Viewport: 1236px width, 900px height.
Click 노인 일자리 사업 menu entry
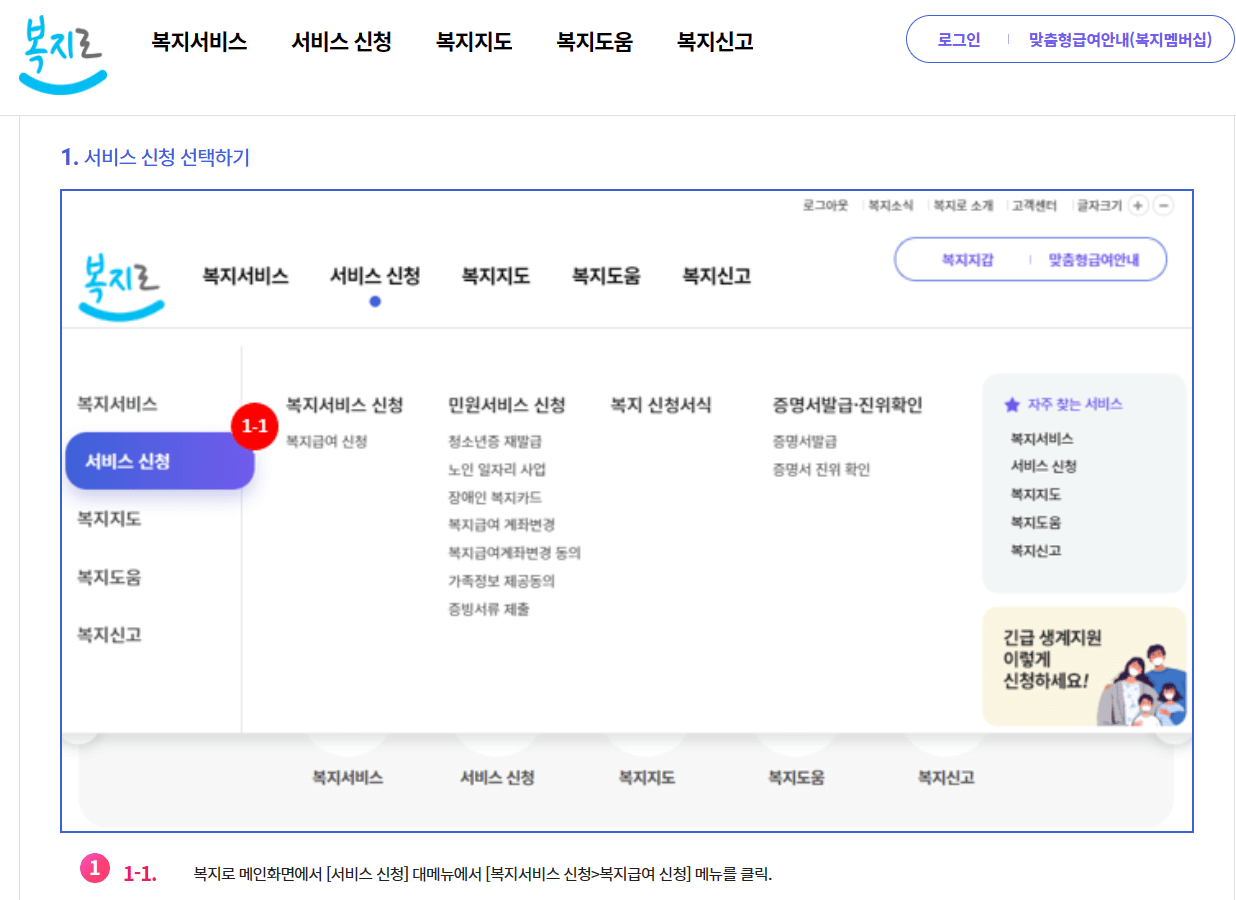[x=497, y=469]
